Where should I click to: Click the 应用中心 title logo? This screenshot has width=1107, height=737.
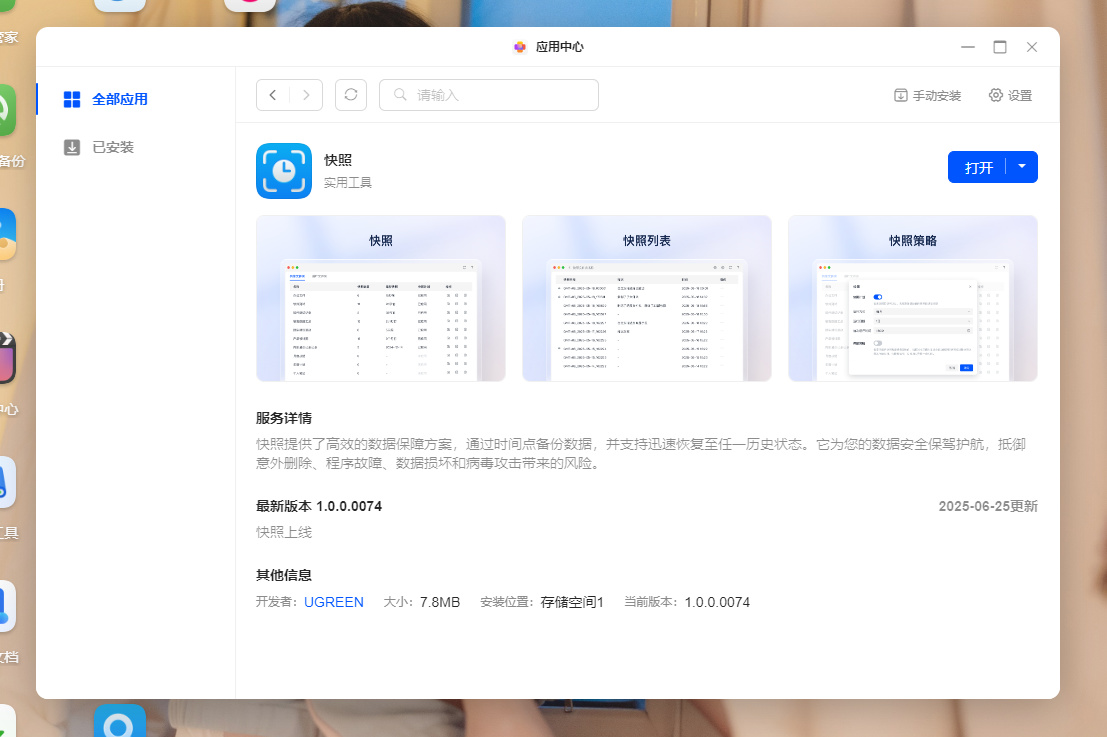pyautogui.click(x=520, y=47)
